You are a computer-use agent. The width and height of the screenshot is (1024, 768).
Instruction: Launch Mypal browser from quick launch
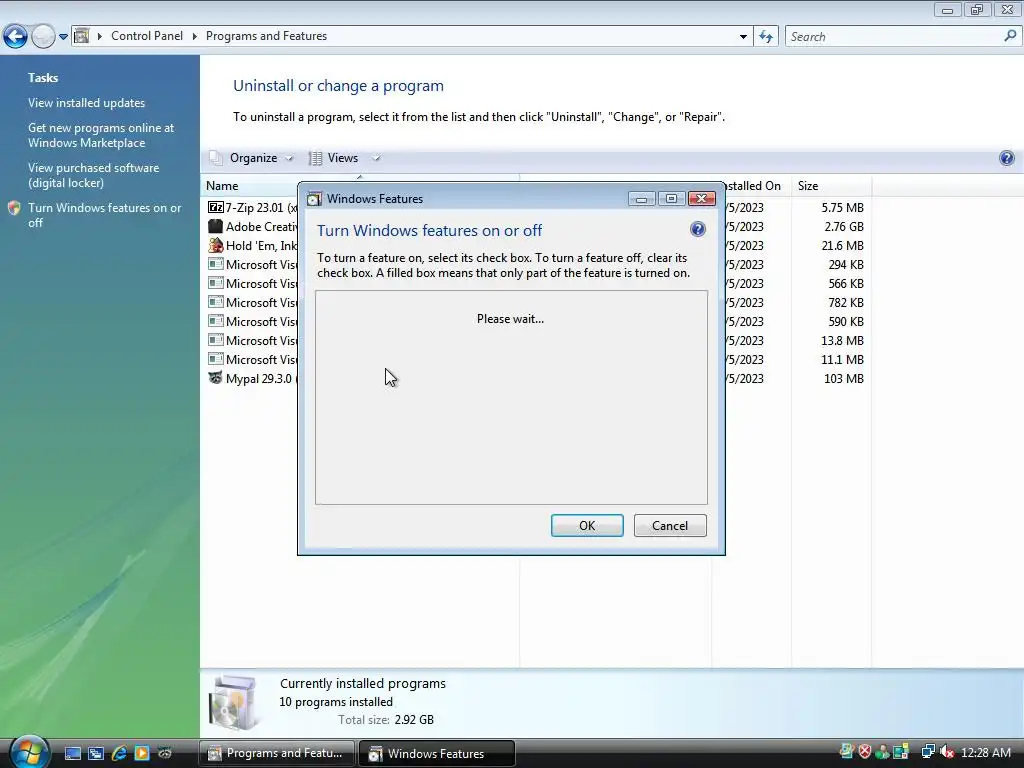pos(165,754)
